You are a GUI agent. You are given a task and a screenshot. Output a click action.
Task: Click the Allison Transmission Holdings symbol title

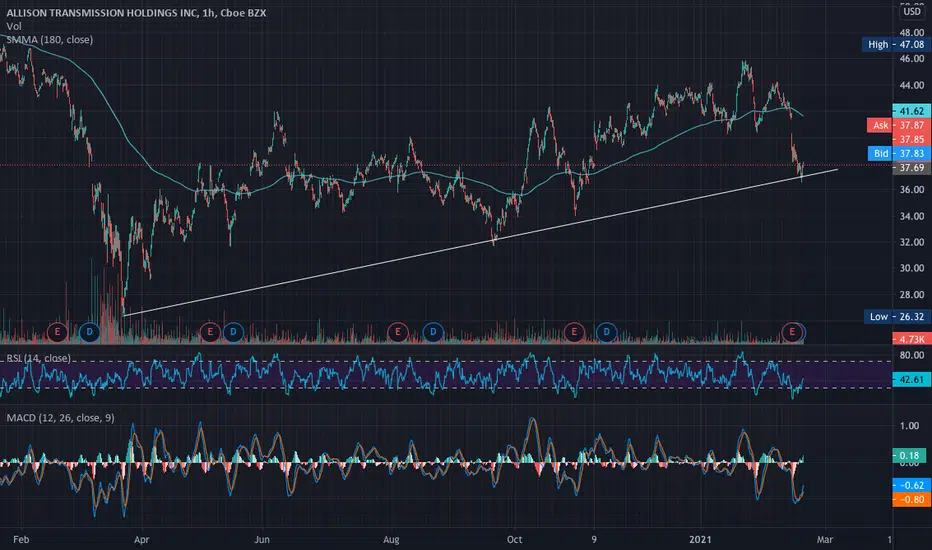point(136,12)
